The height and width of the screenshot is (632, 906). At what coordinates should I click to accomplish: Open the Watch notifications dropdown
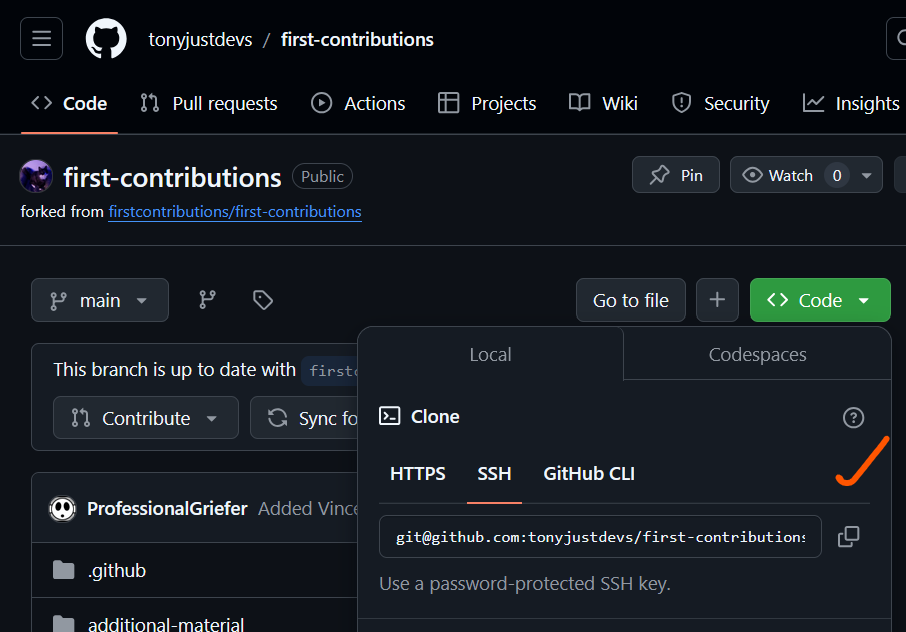(806, 175)
